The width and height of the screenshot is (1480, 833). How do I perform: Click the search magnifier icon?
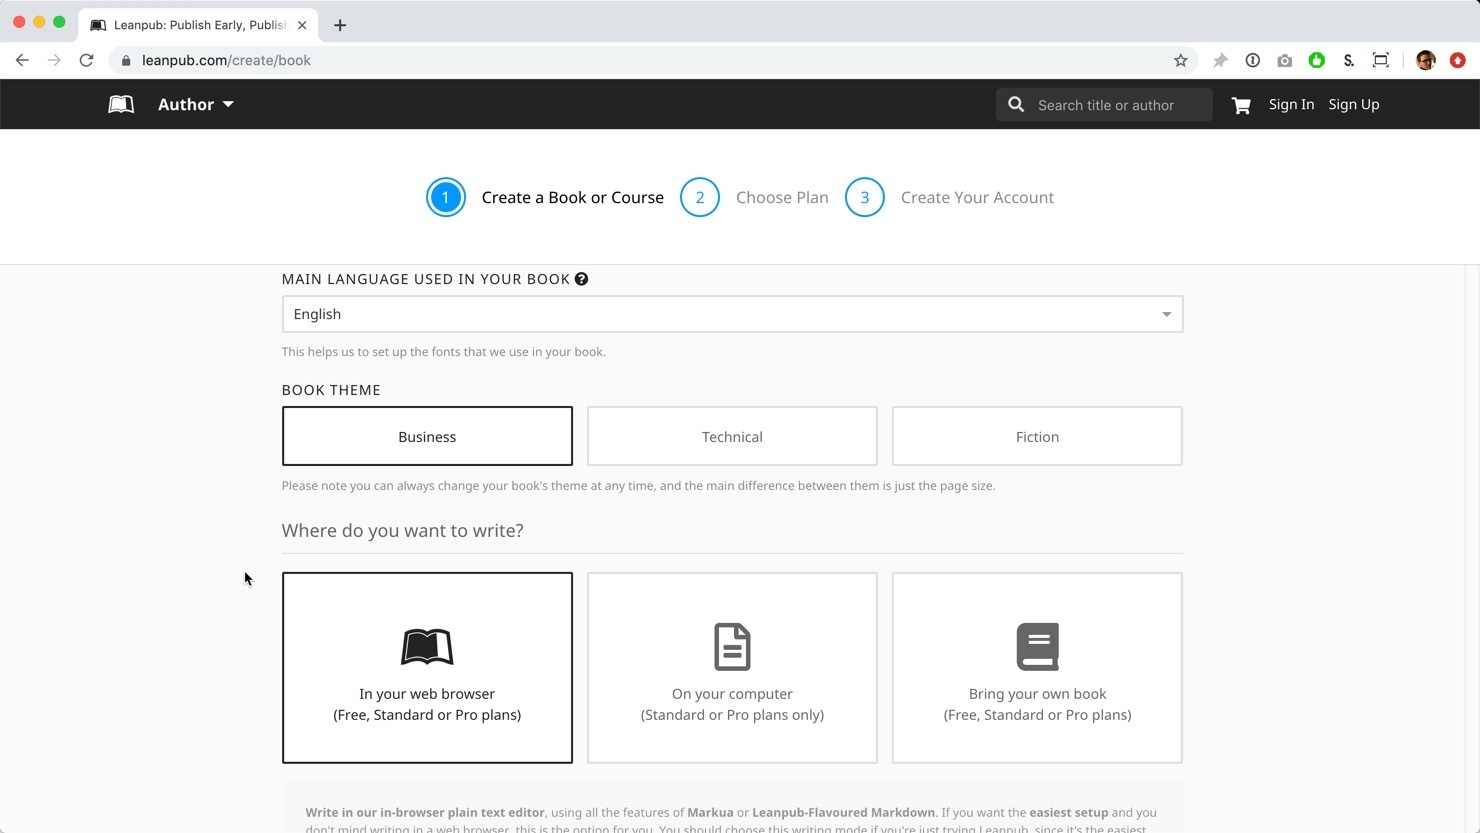(1016, 104)
